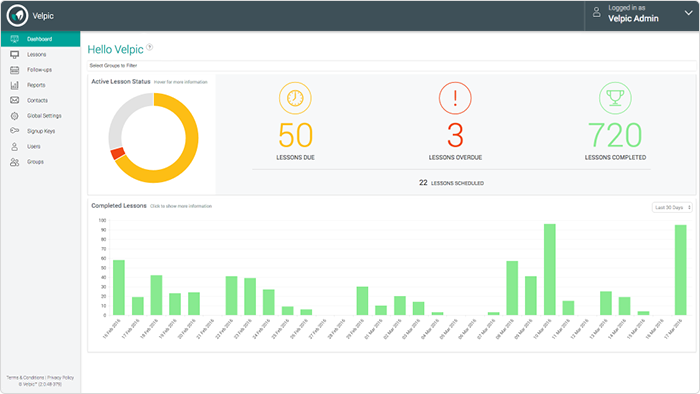This screenshot has height=394, width=700.
Task: Click the user avatar icon in header
Action: click(x=596, y=12)
